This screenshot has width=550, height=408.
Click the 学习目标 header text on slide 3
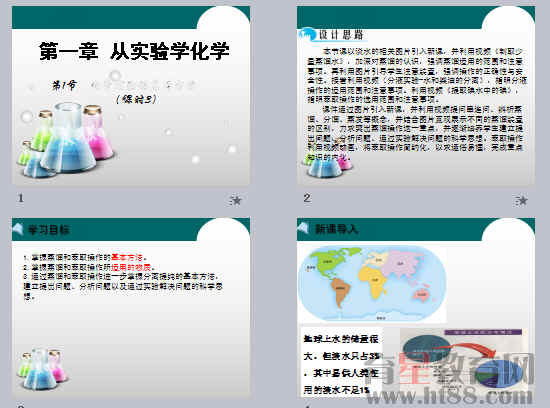coord(48,230)
